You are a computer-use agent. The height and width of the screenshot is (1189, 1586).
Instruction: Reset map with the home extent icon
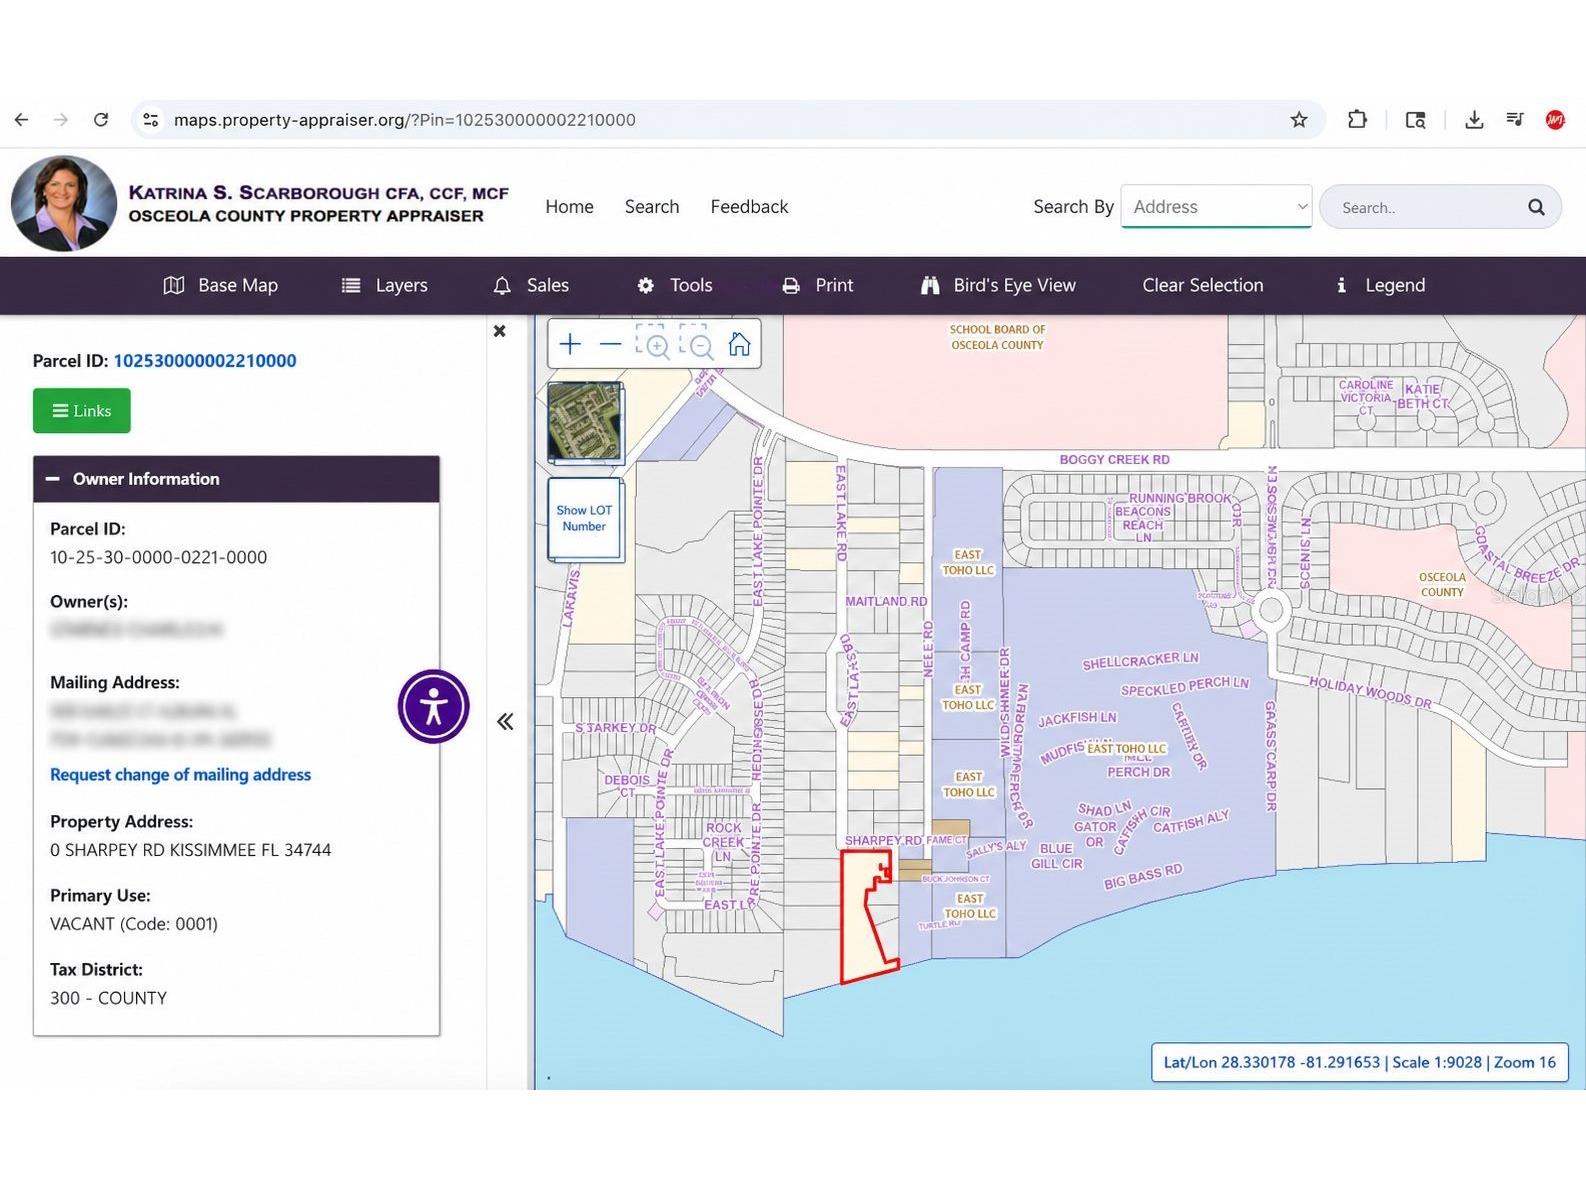pos(739,345)
